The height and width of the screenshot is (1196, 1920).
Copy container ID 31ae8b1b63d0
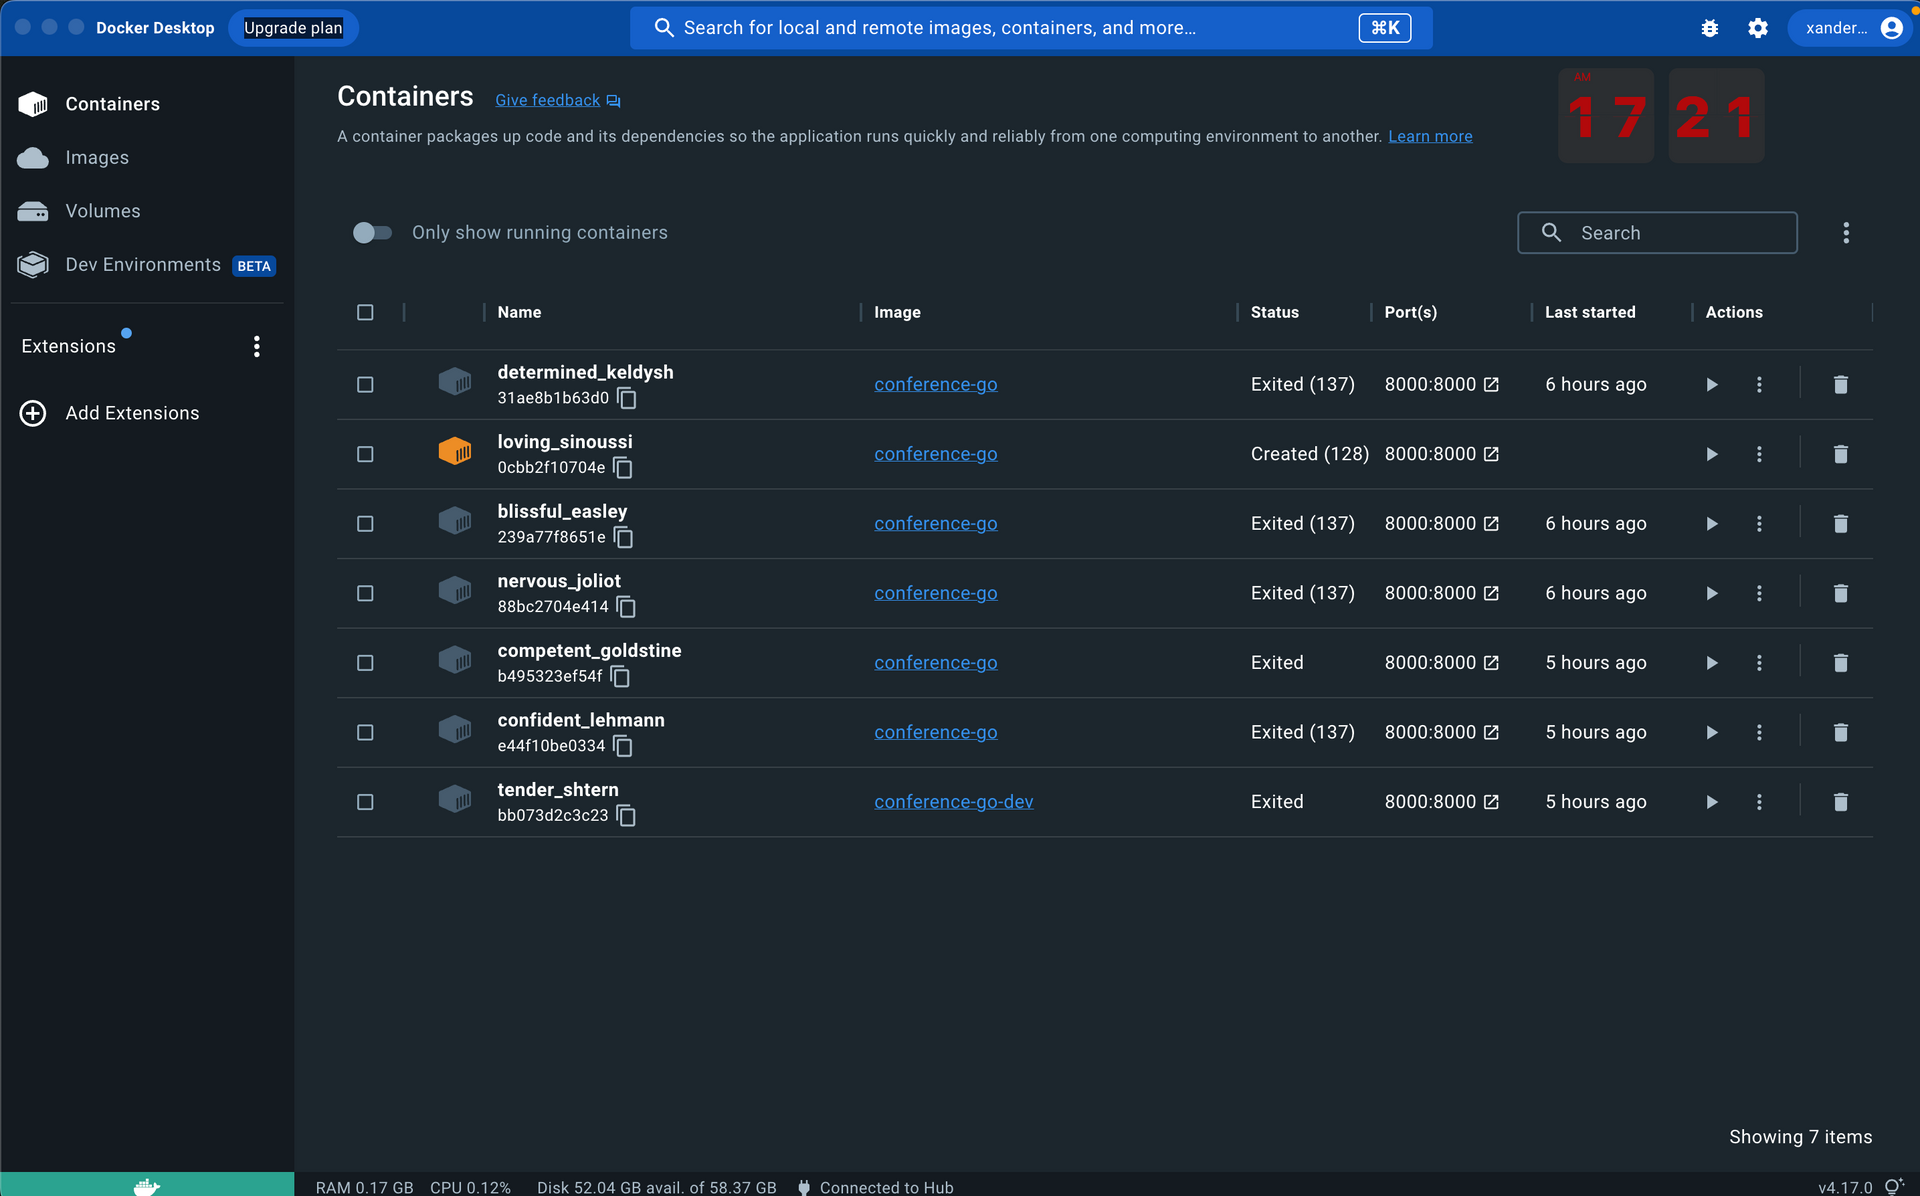(x=627, y=399)
